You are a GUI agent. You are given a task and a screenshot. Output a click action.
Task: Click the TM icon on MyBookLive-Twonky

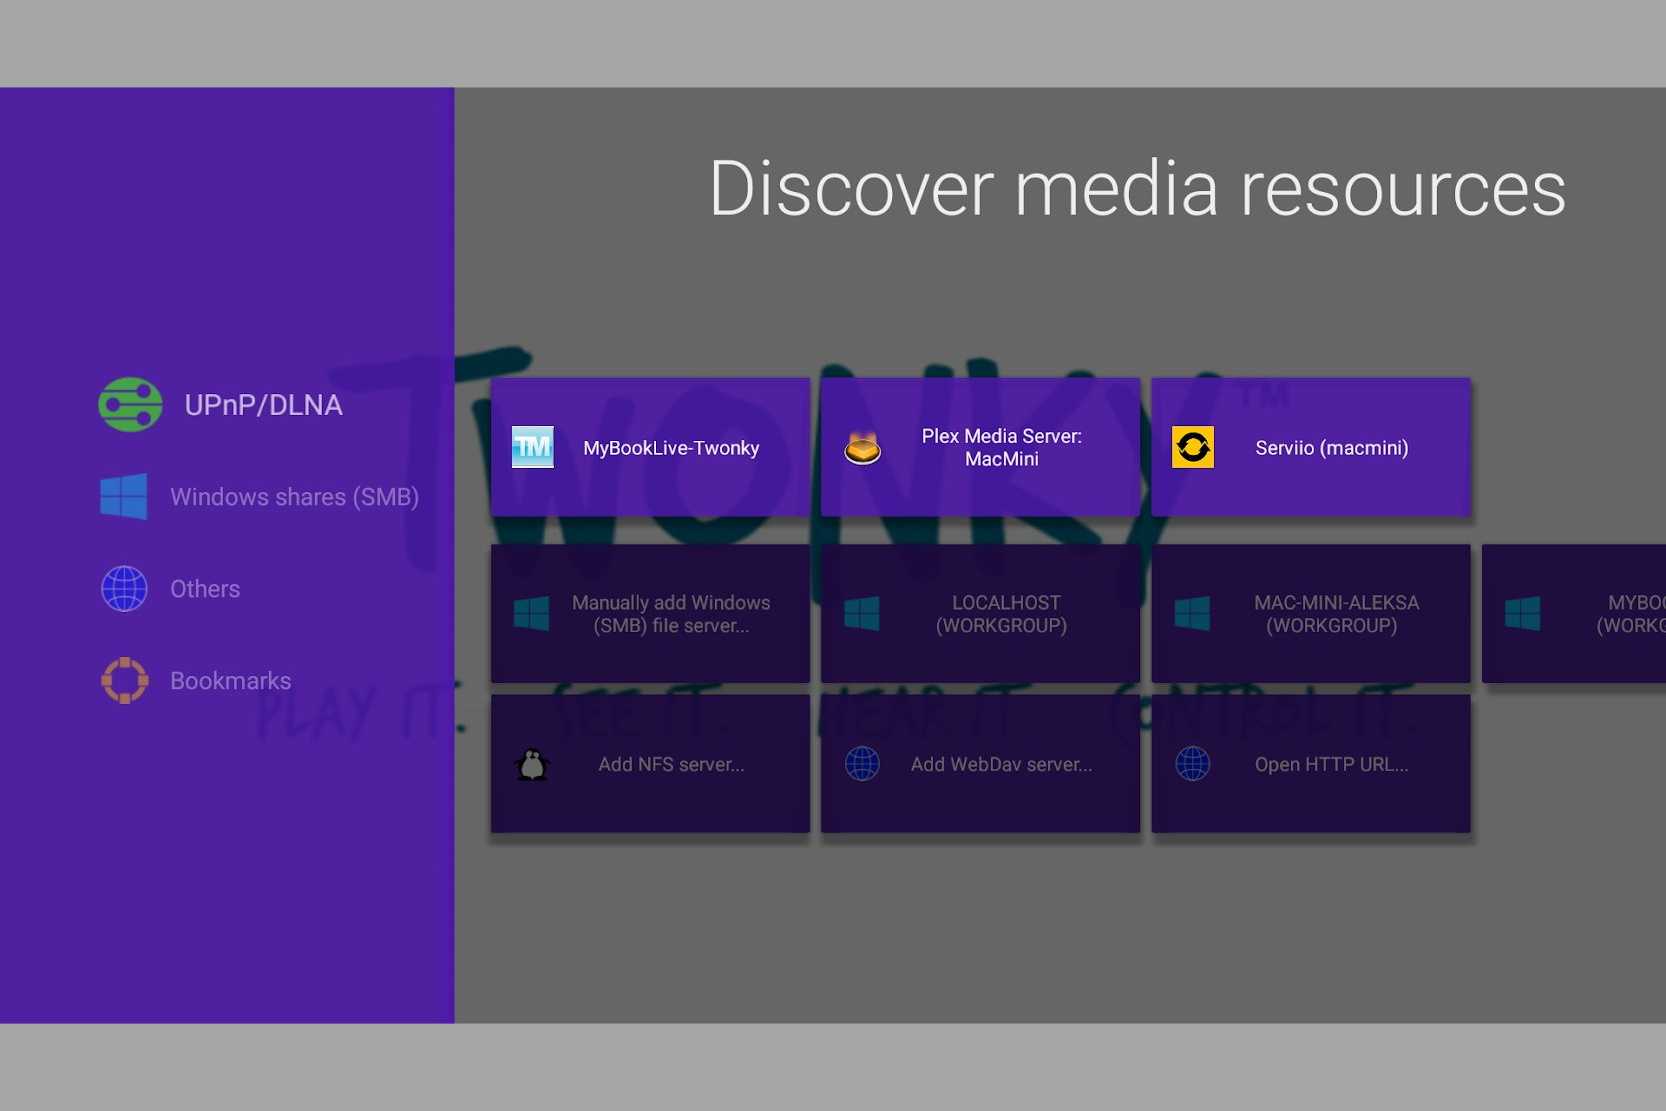[x=532, y=447]
